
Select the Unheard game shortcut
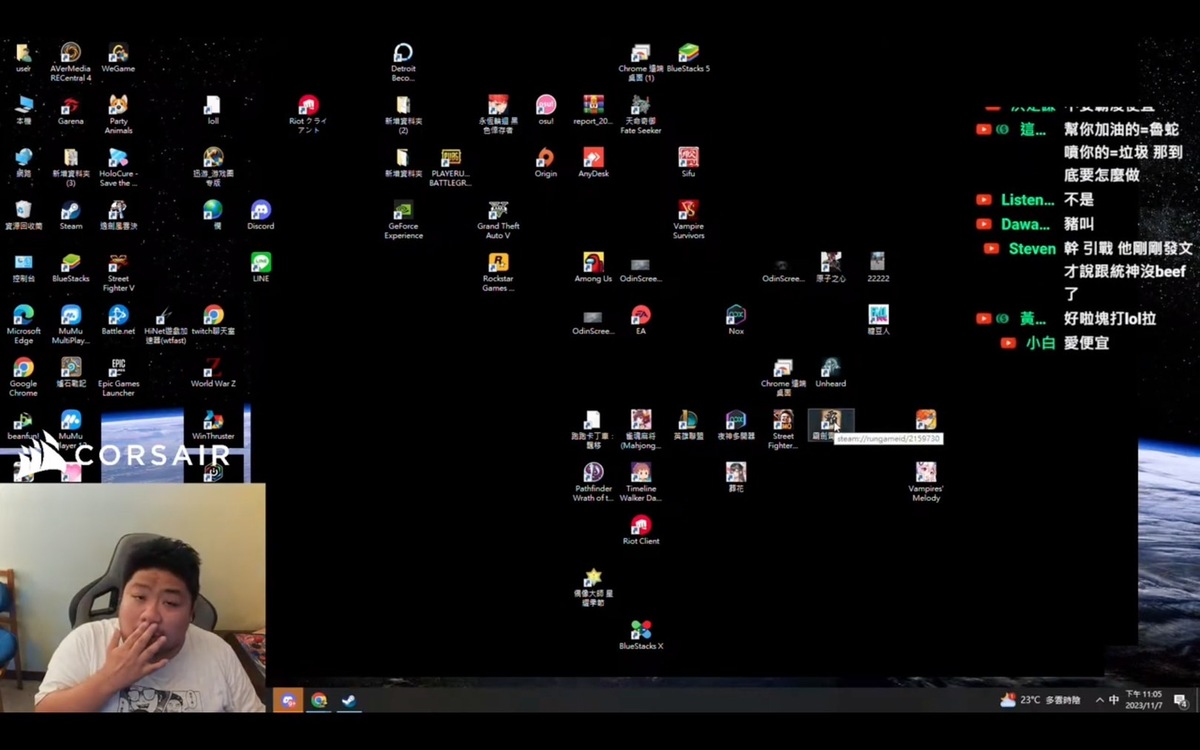[x=830, y=372]
